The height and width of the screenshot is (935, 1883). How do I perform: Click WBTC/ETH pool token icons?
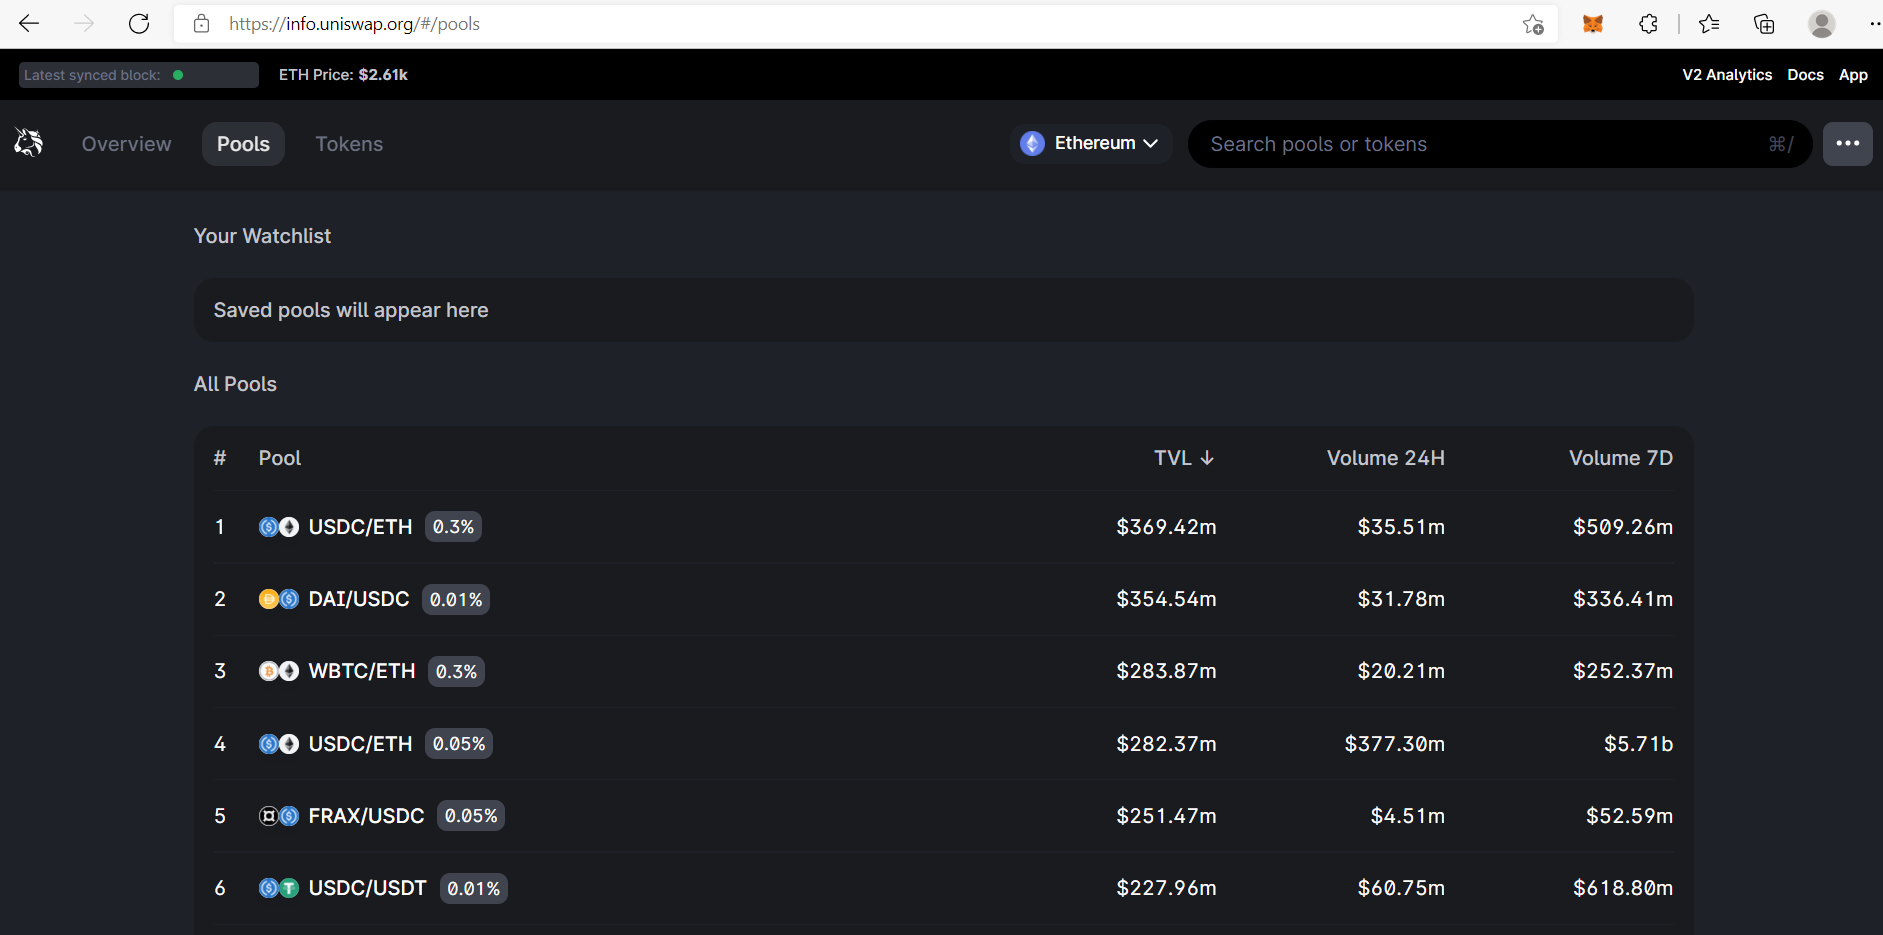point(278,671)
